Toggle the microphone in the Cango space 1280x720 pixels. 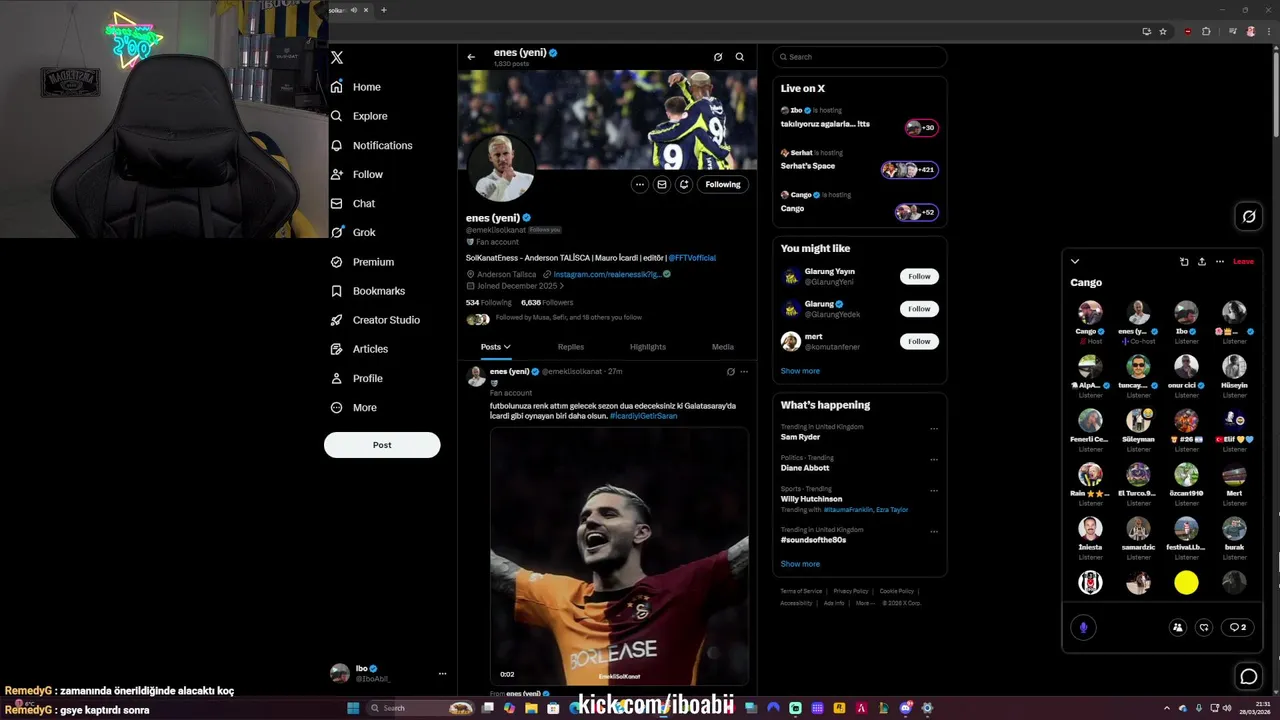[1083, 627]
